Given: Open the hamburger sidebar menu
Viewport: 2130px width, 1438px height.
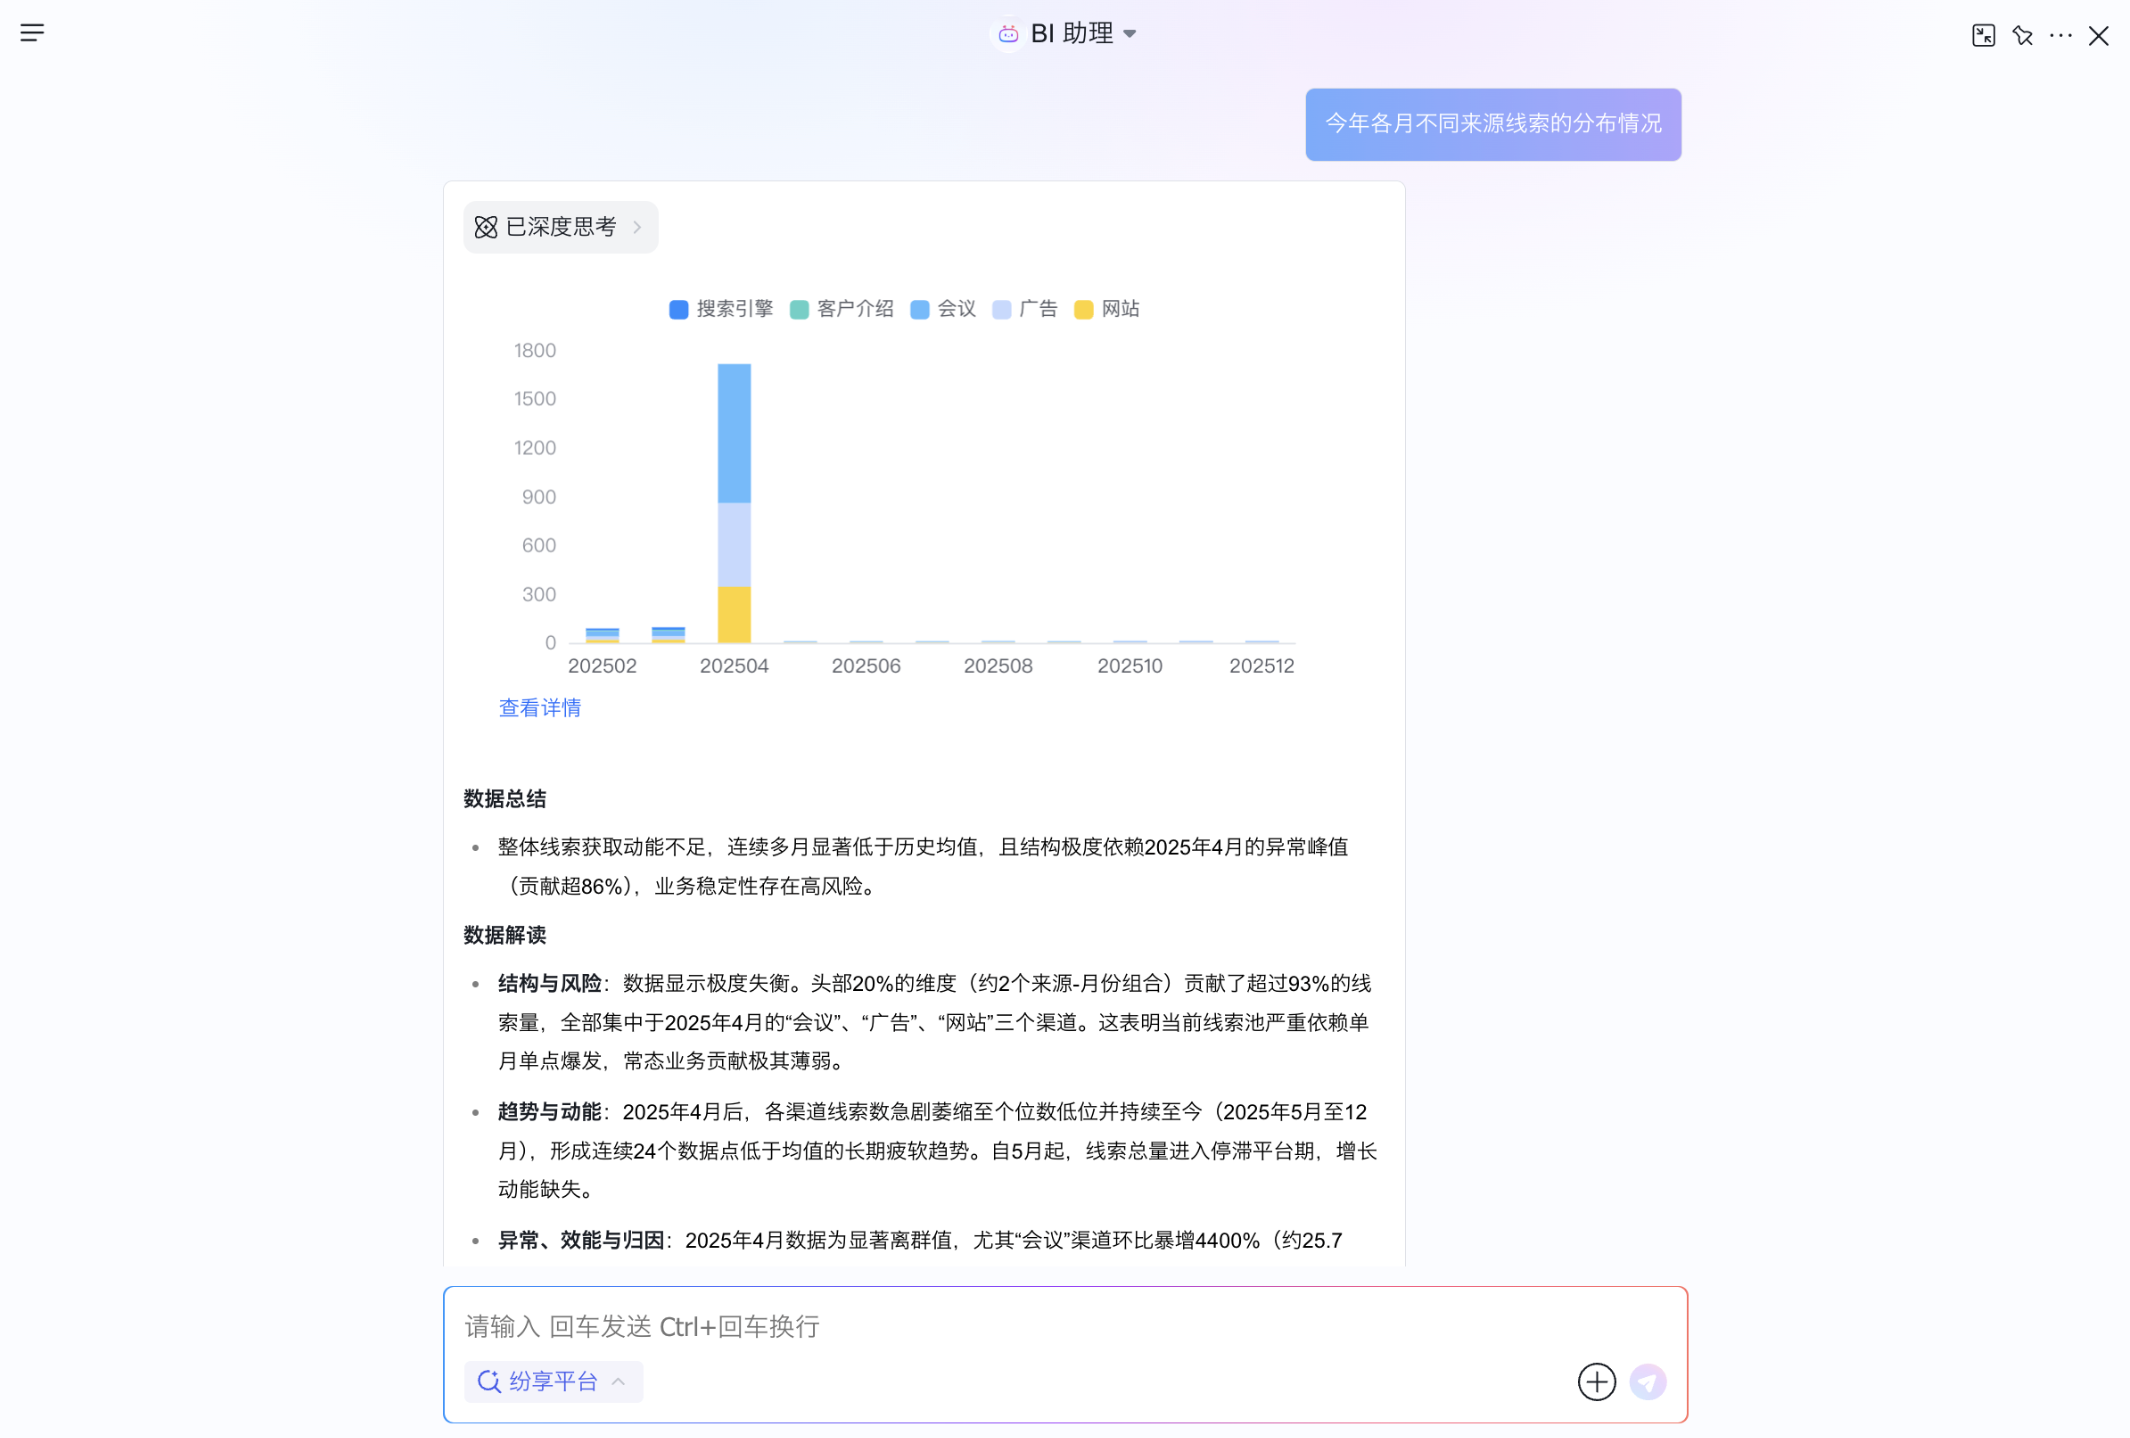Looking at the screenshot, I should 32,33.
